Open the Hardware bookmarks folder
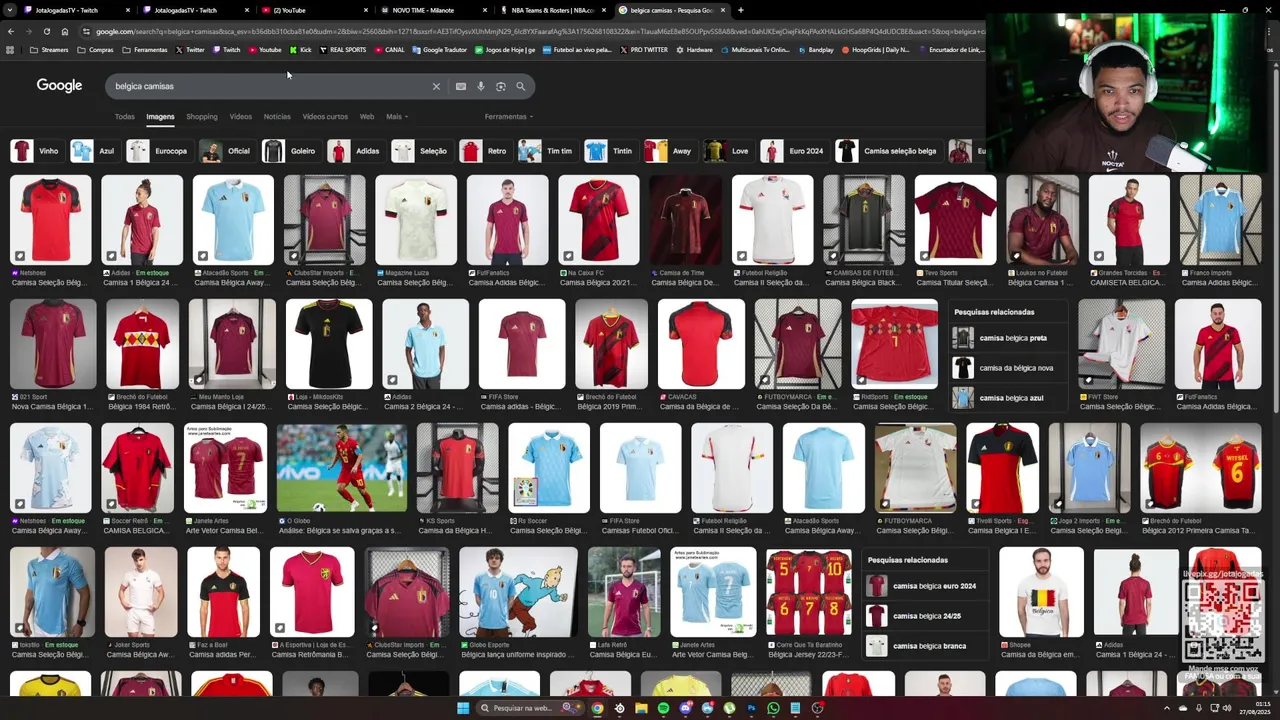This screenshot has width=1280, height=720. tap(693, 49)
